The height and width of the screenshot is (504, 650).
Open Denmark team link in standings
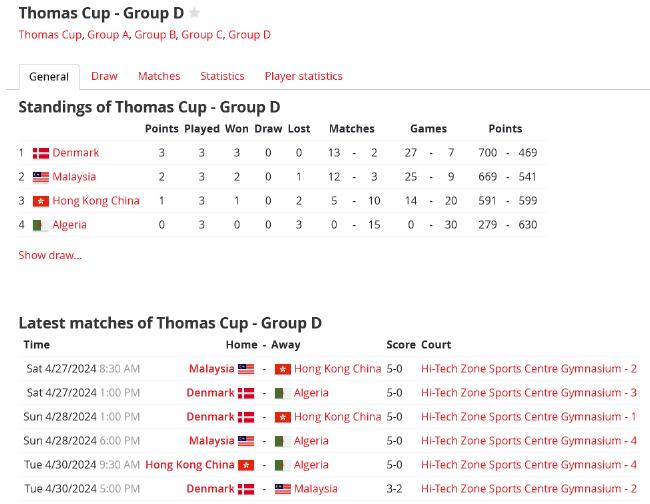coord(76,153)
